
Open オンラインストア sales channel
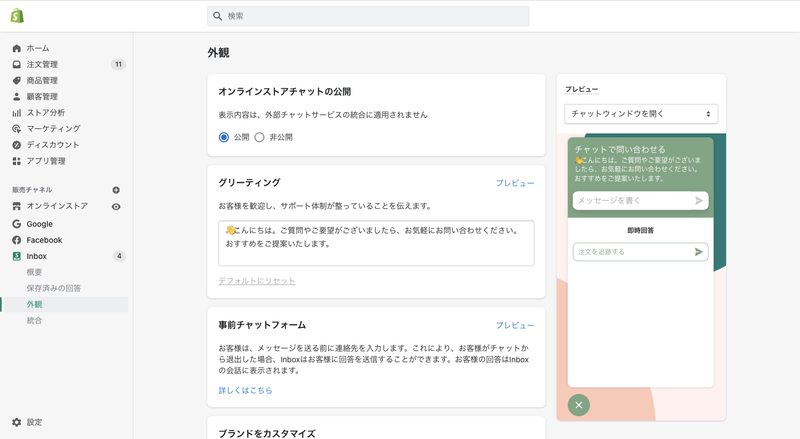tap(57, 206)
